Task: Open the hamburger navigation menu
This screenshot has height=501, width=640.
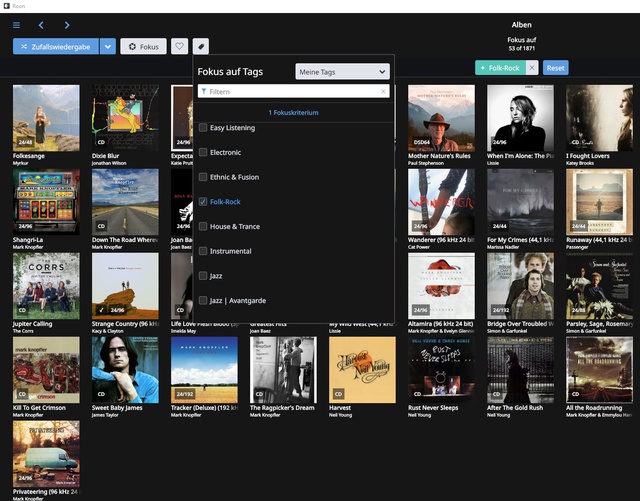Action: pos(16,25)
